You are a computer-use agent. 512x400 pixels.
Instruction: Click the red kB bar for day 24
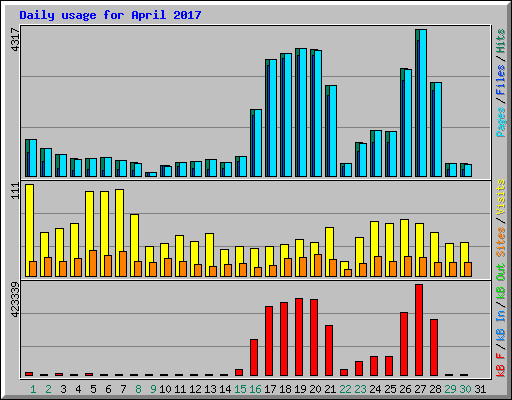374,366
